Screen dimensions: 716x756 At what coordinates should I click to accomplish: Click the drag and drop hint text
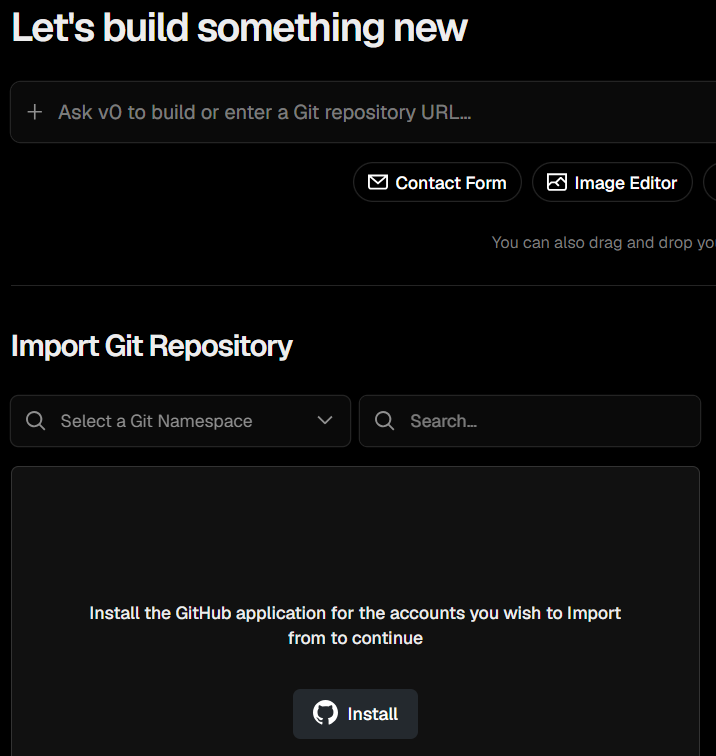click(604, 243)
